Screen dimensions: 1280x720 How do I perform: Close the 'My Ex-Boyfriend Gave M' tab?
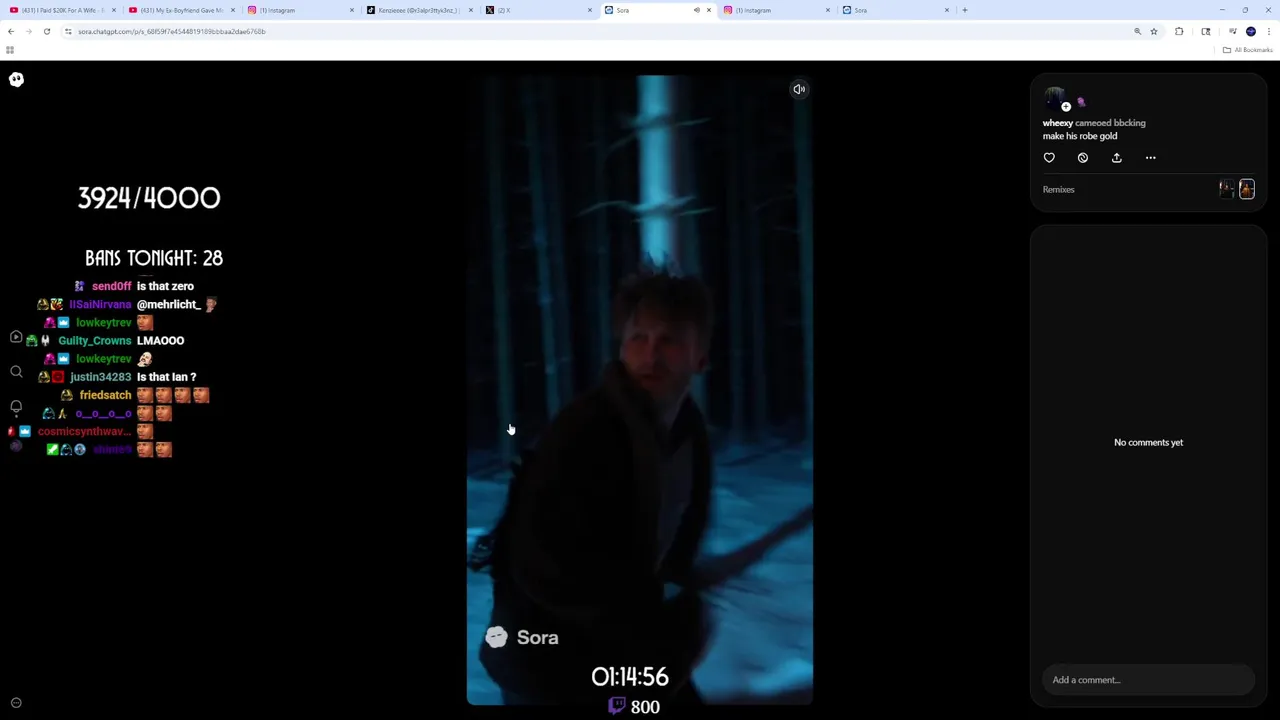pyautogui.click(x=233, y=10)
